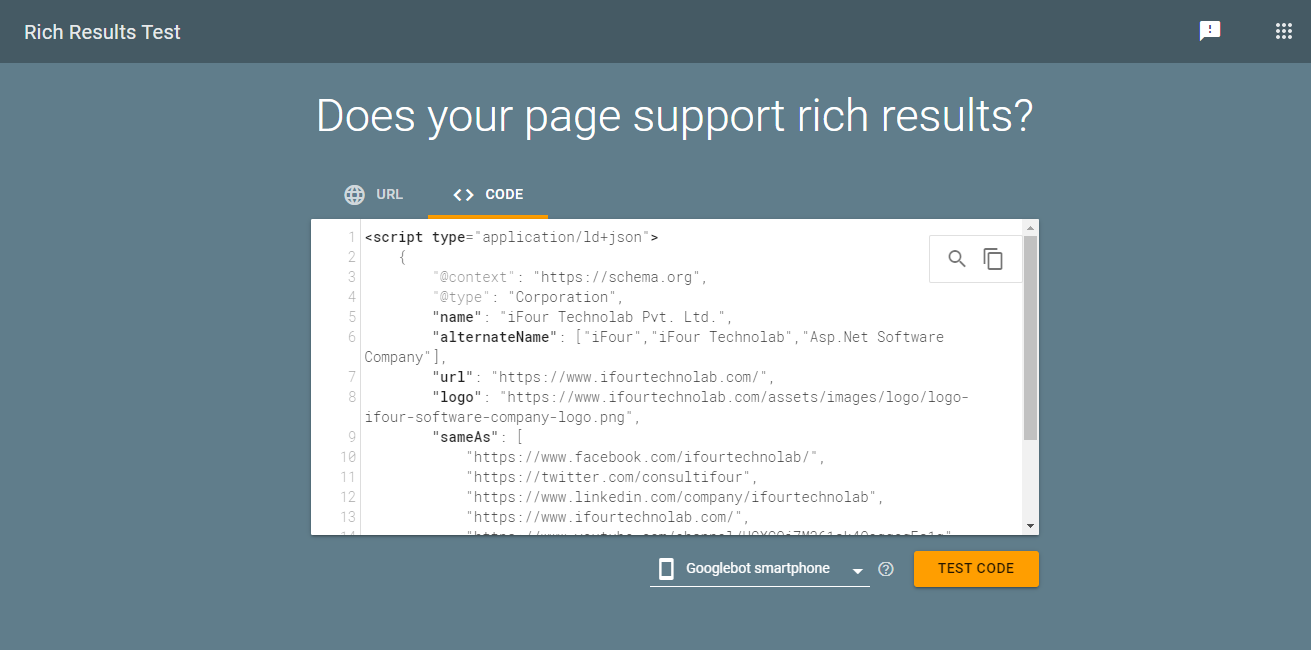Click the "https://schema.org" value

[x=616, y=277]
